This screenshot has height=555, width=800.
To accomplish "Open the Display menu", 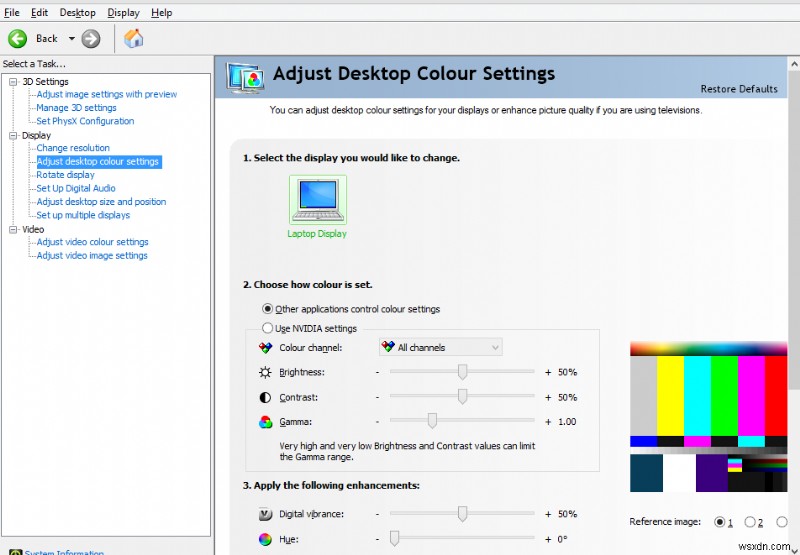I will pyautogui.click(x=123, y=13).
